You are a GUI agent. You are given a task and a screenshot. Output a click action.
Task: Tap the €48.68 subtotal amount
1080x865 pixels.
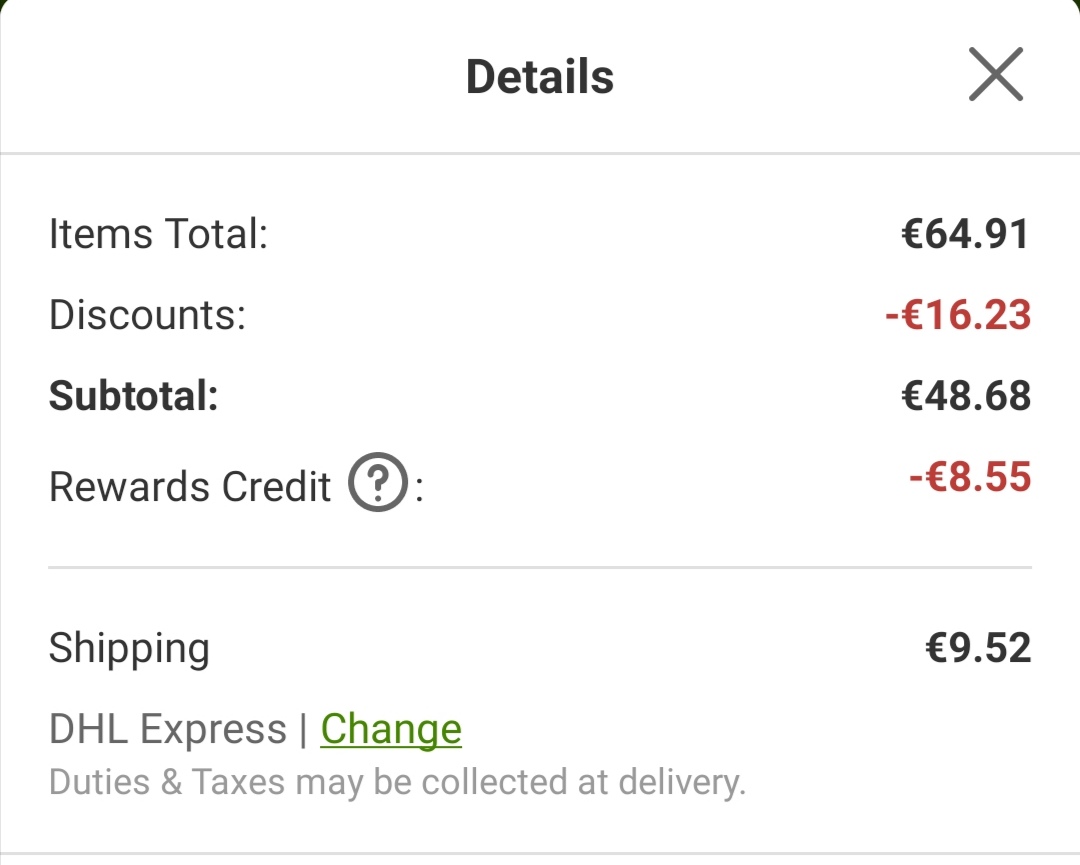click(x=966, y=396)
